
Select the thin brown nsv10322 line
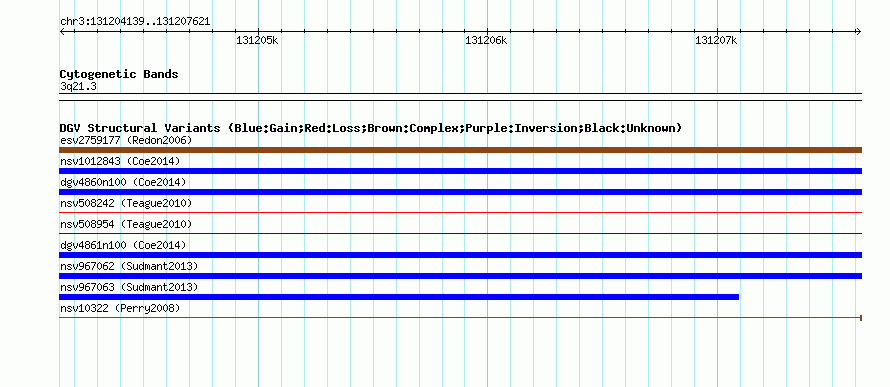(x=460, y=318)
